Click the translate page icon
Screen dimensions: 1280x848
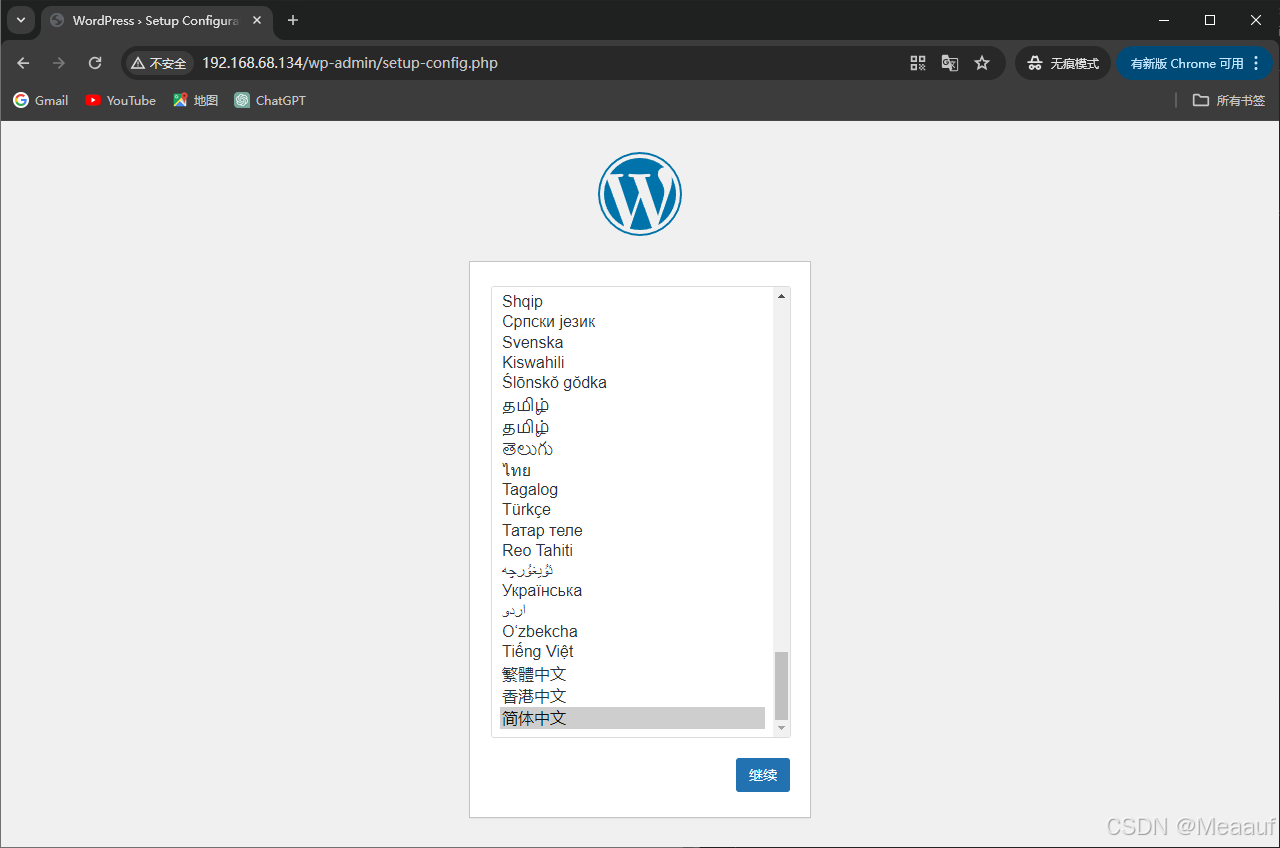point(950,63)
